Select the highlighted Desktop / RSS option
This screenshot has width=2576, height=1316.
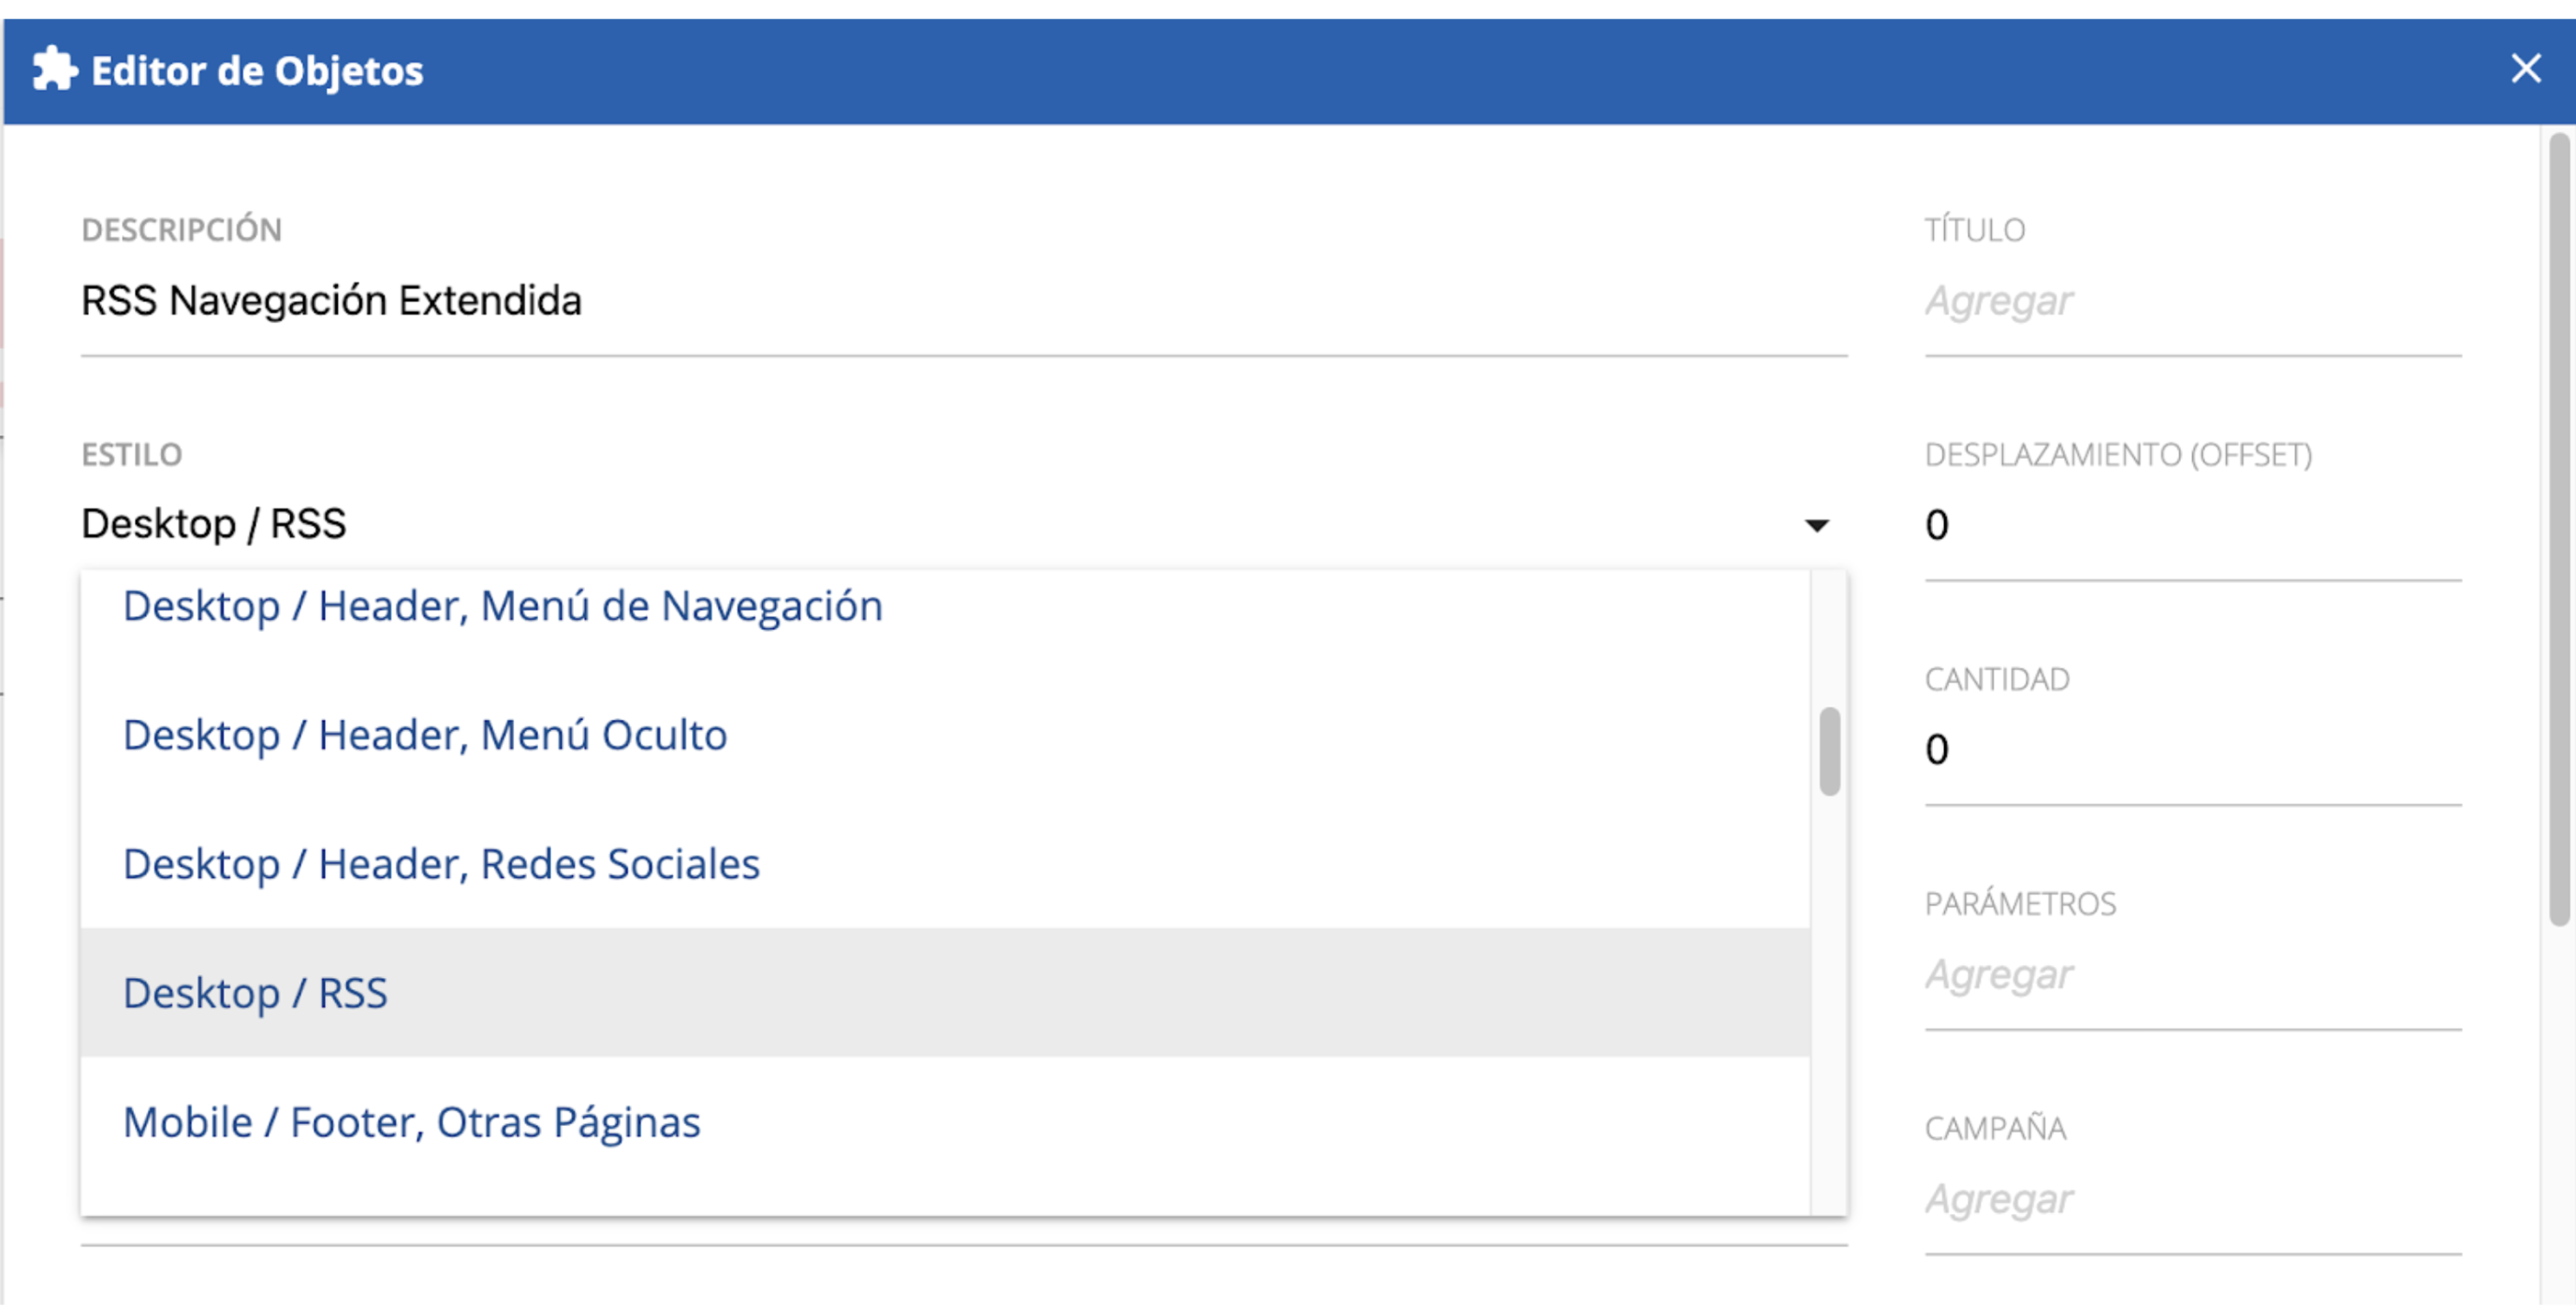pyautogui.click(x=945, y=993)
